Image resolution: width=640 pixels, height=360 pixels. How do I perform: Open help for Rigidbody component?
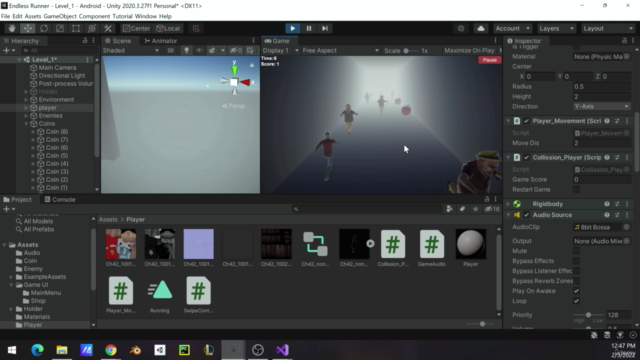click(607, 204)
